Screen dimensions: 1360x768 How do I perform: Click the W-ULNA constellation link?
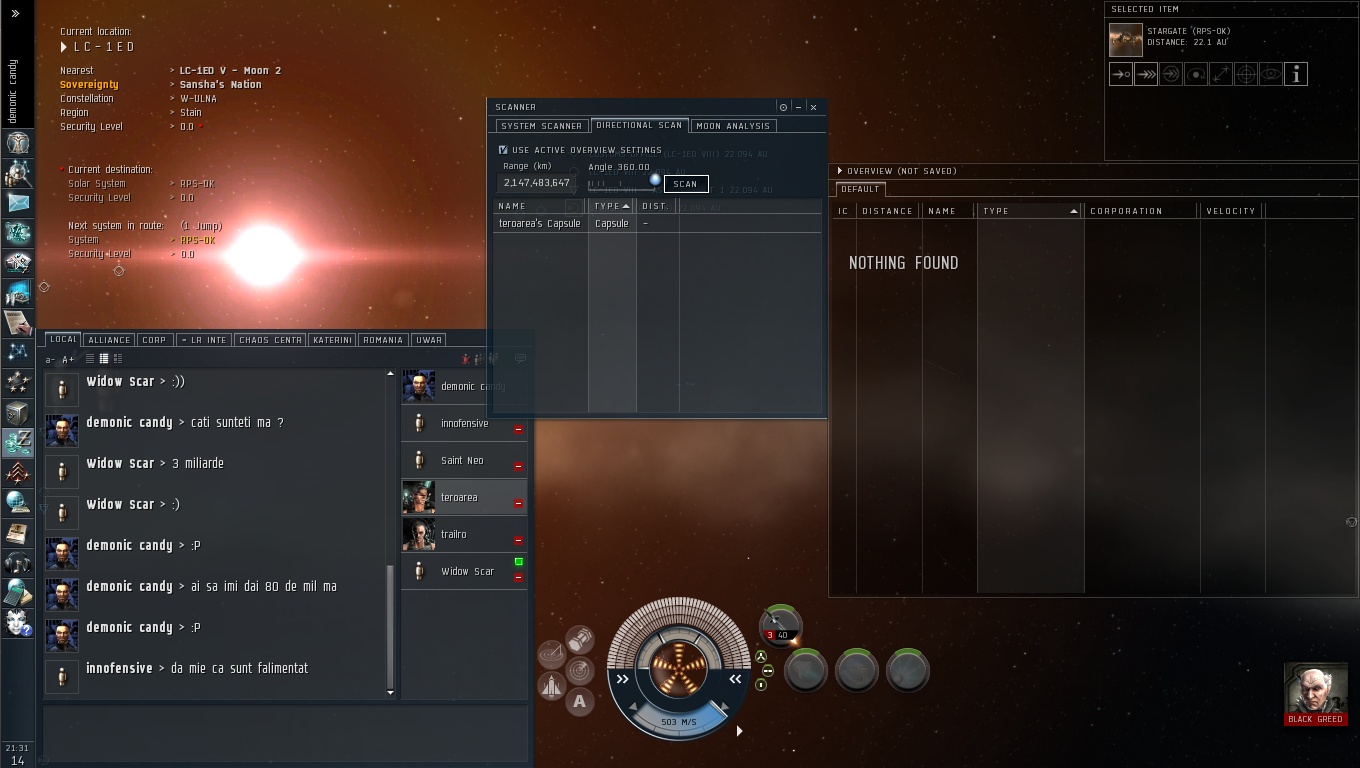(198, 99)
